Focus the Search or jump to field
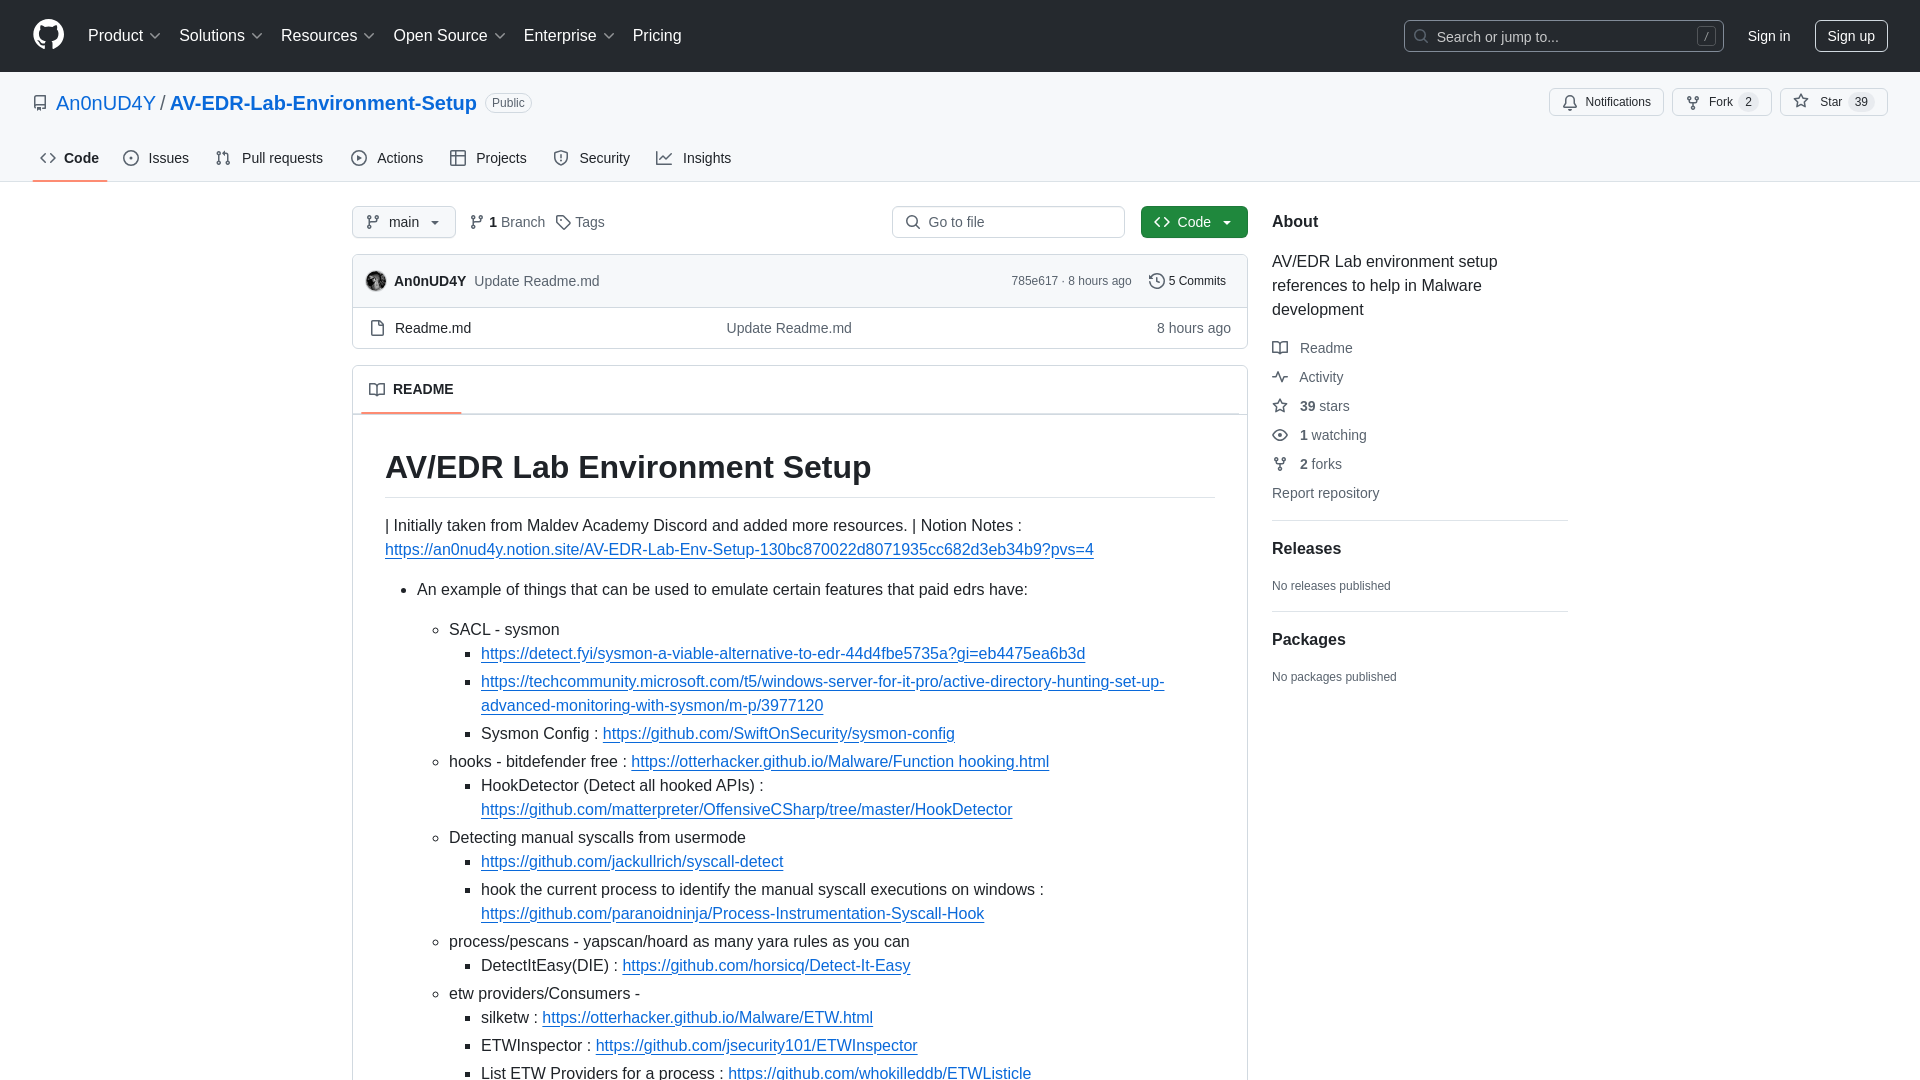This screenshot has width=1920, height=1080. [x=1563, y=36]
